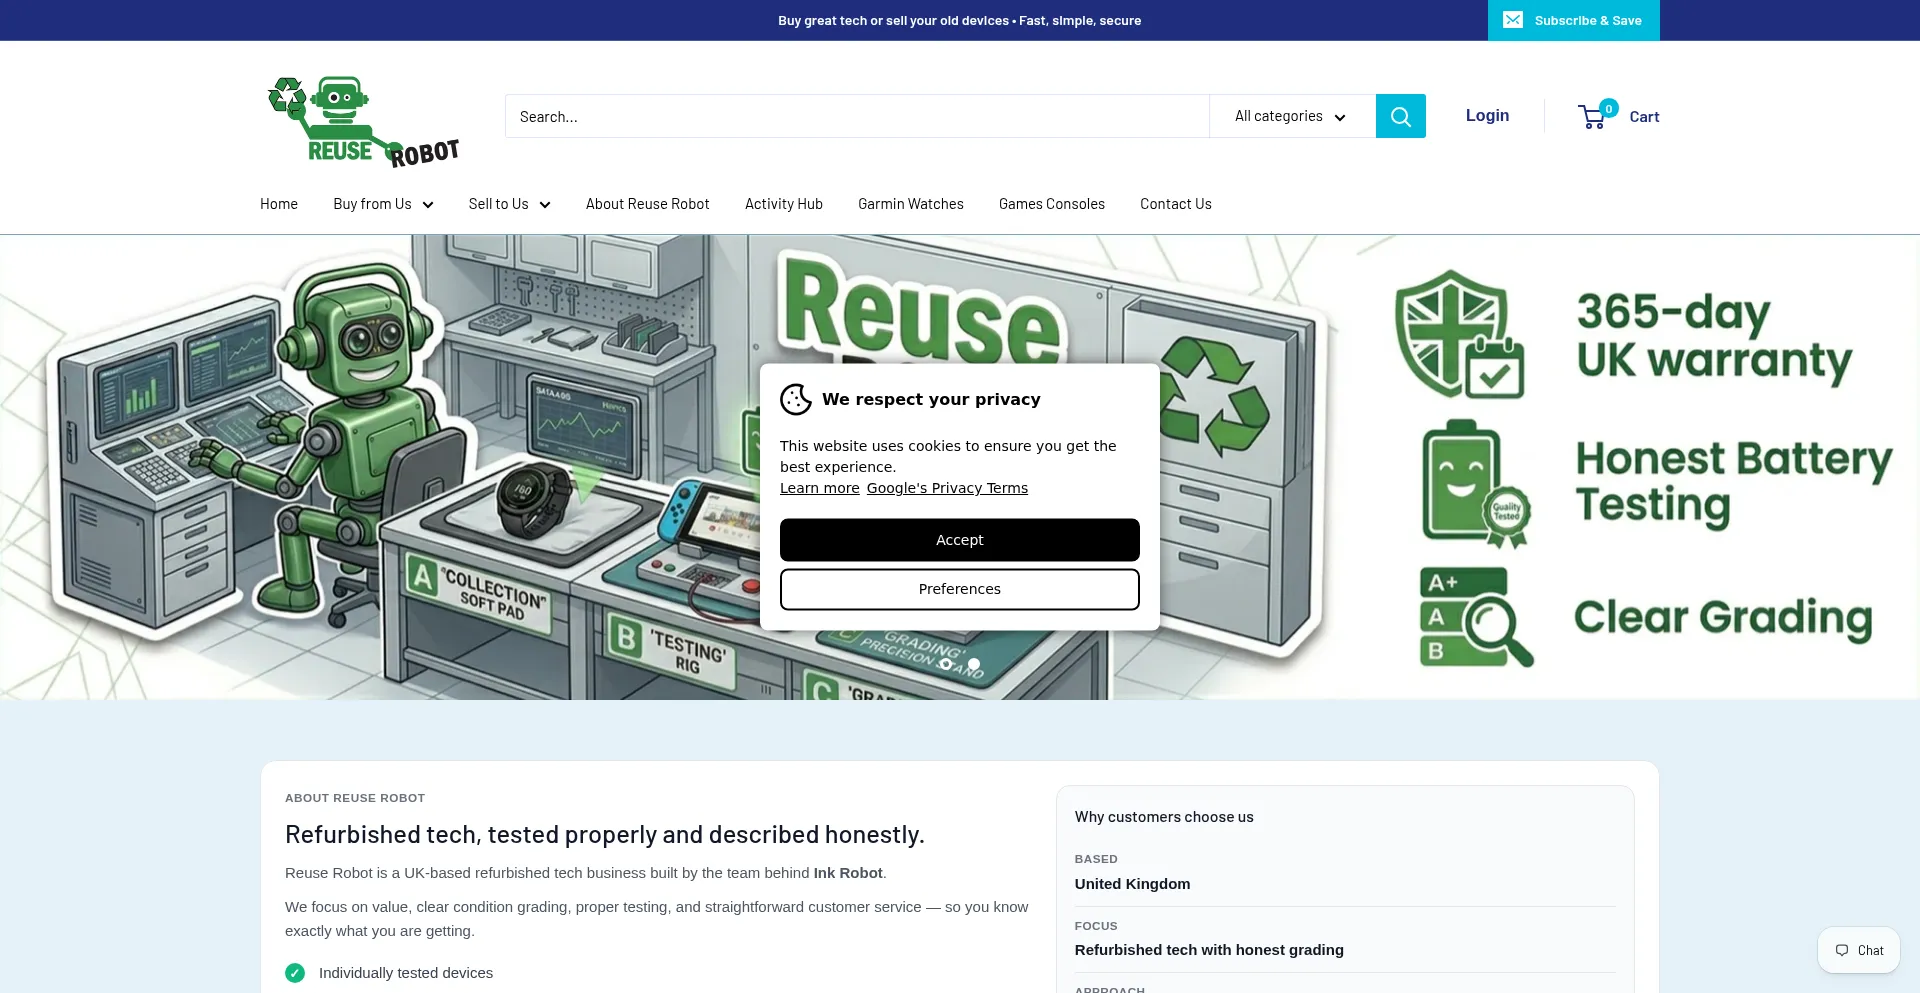
Task: Click the clear grading magnifier icon
Action: click(x=1476, y=617)
